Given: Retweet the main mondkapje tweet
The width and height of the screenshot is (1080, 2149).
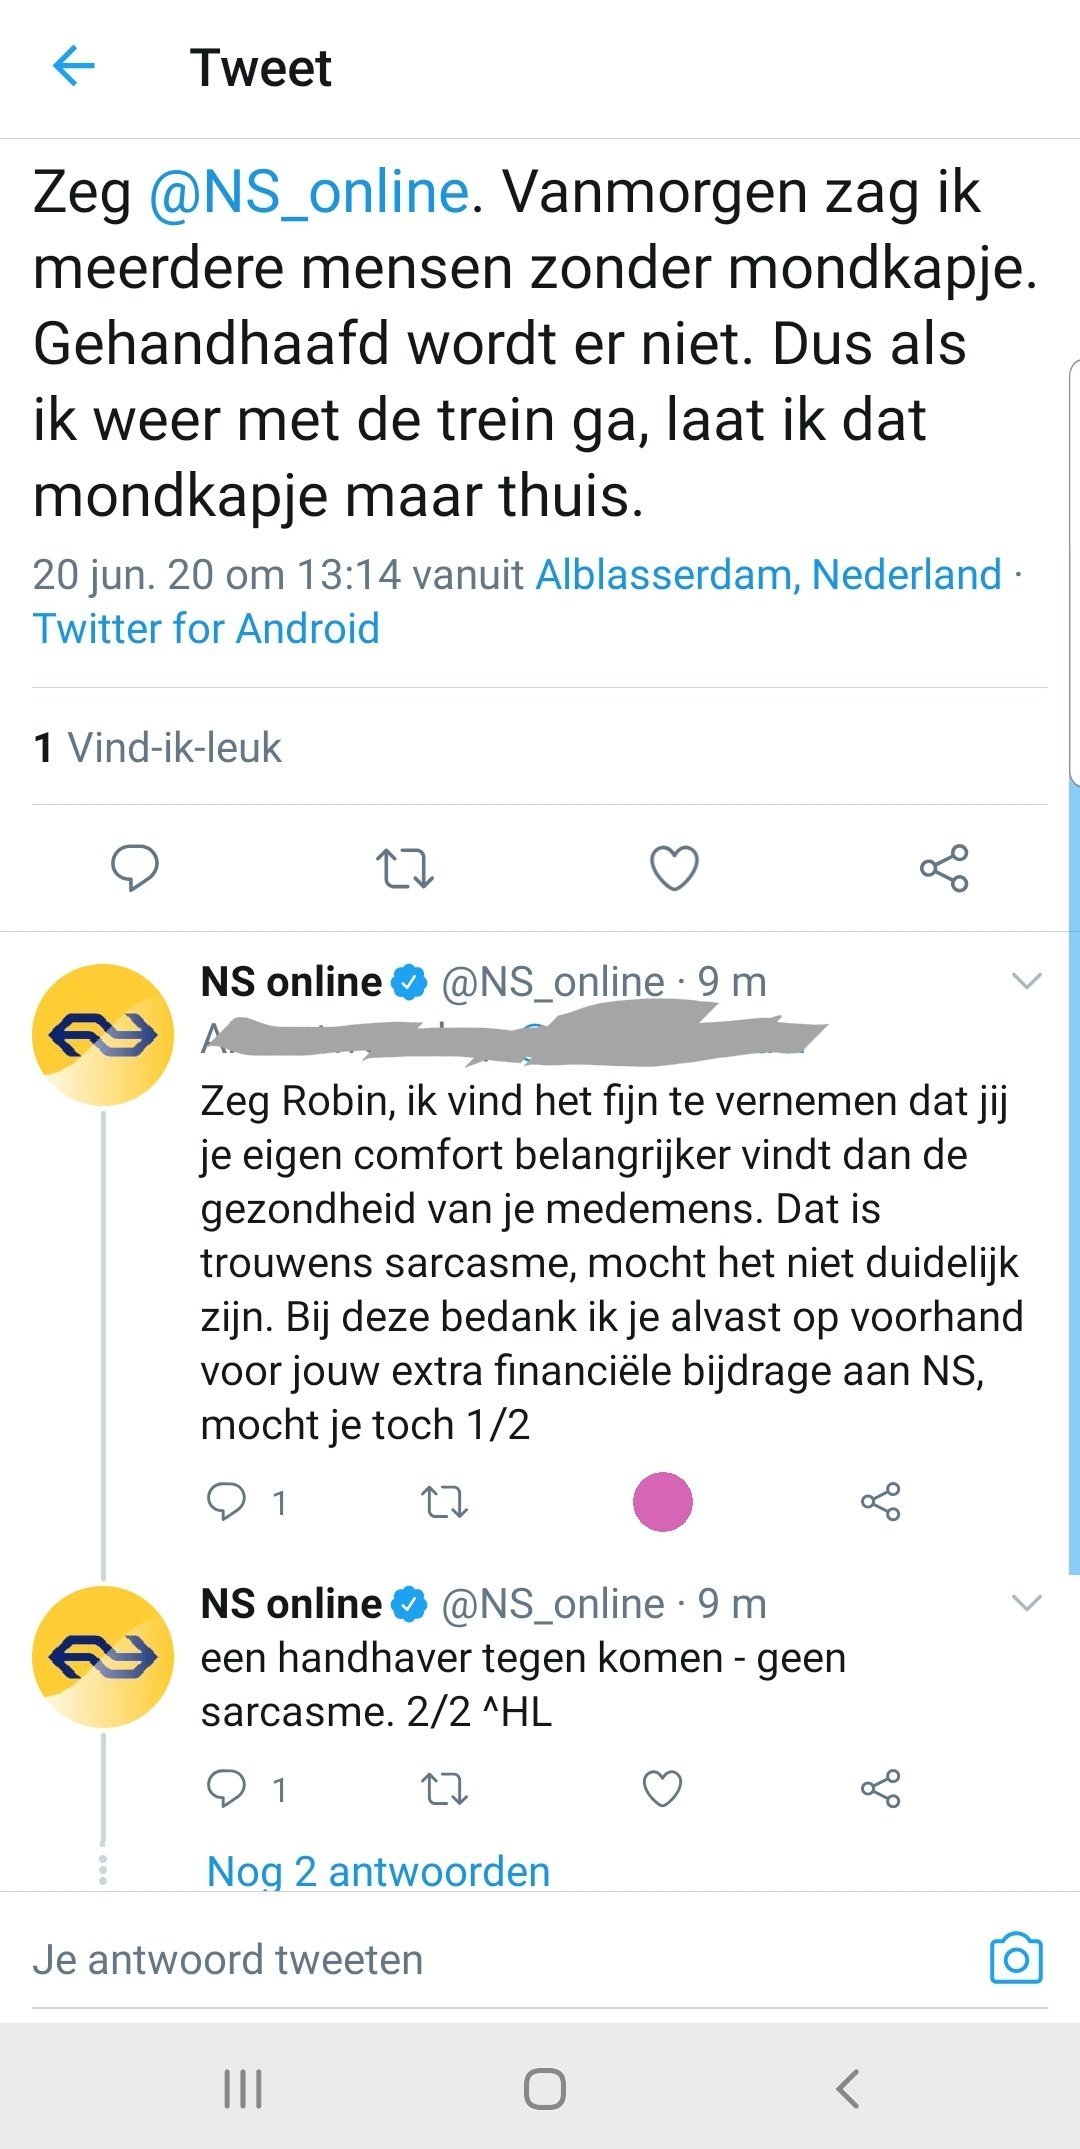Looking at the screenshot, I should pos(404,868).
